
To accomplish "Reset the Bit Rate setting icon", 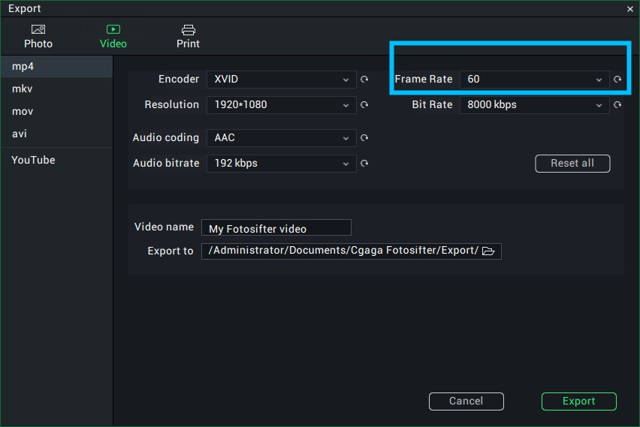I will (617, 105).
